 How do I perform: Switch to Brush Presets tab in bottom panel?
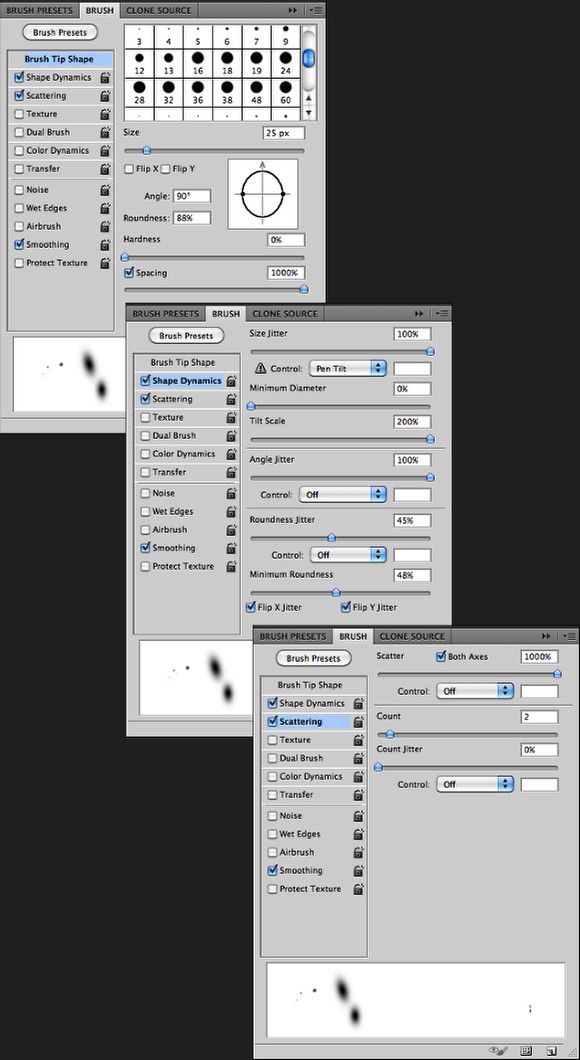(293, 637)
